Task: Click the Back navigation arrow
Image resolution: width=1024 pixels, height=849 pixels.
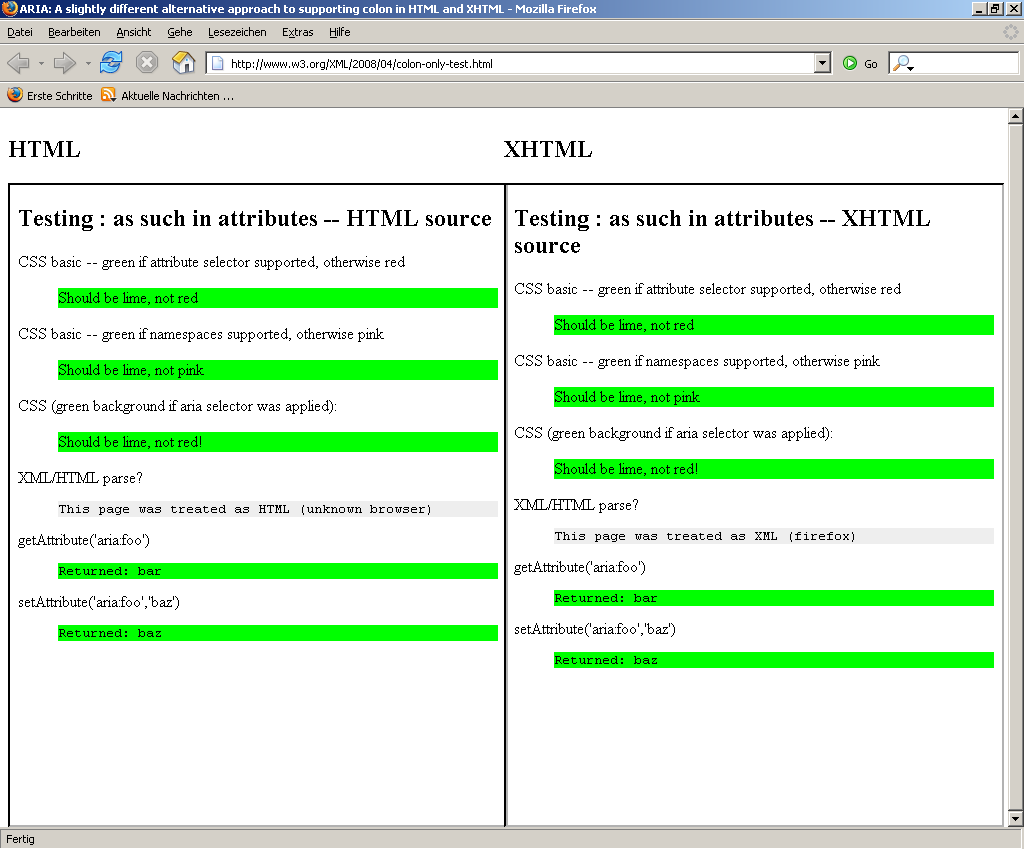Action: [x=18, y=63]
